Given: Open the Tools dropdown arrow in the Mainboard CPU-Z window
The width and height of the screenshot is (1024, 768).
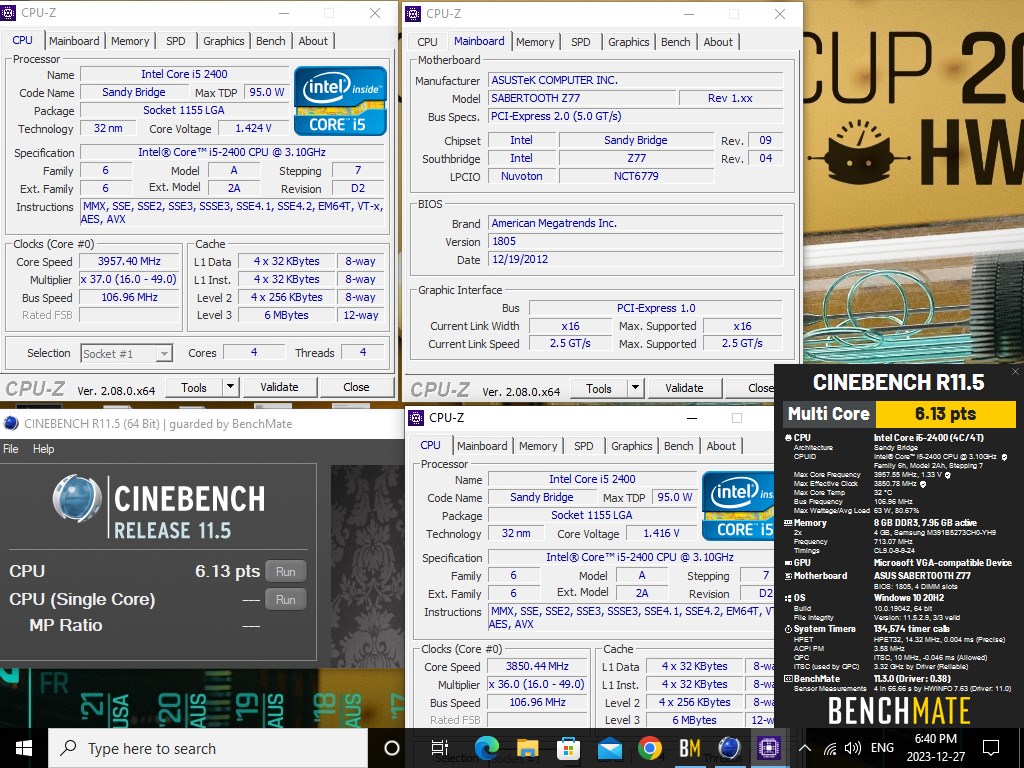Looking at the screenshot, I should [635, 388].
